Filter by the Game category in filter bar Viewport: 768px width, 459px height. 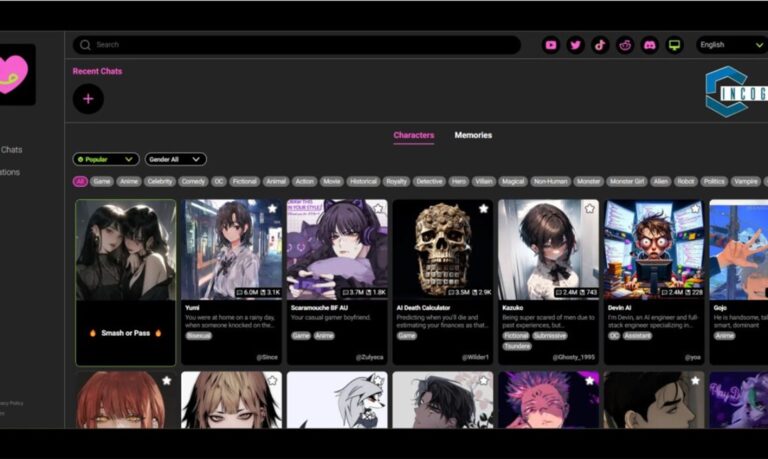pos(102,181)
